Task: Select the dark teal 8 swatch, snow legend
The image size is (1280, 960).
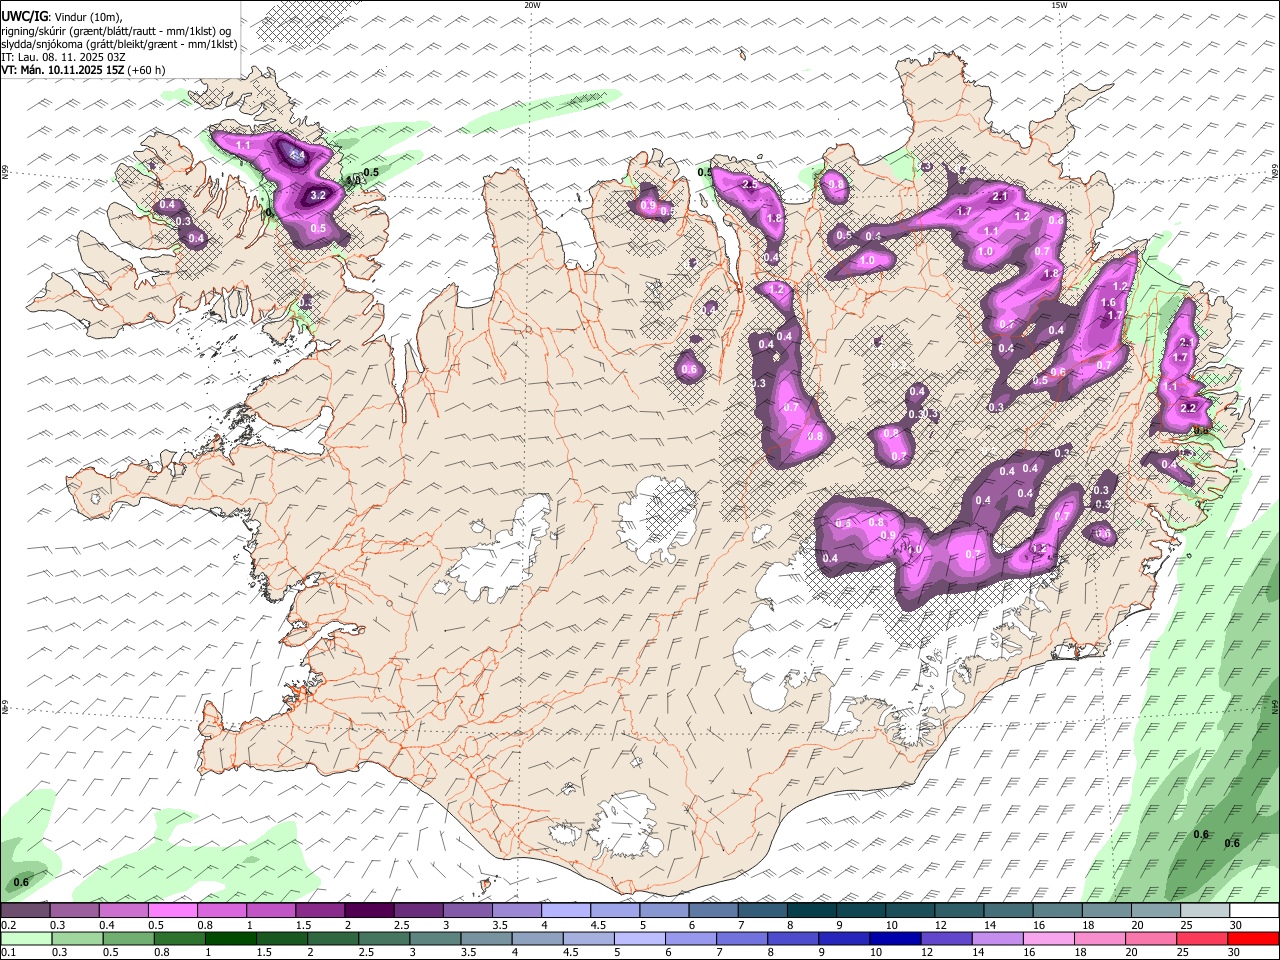Action: pyautogui.click(x=810, y=910)
